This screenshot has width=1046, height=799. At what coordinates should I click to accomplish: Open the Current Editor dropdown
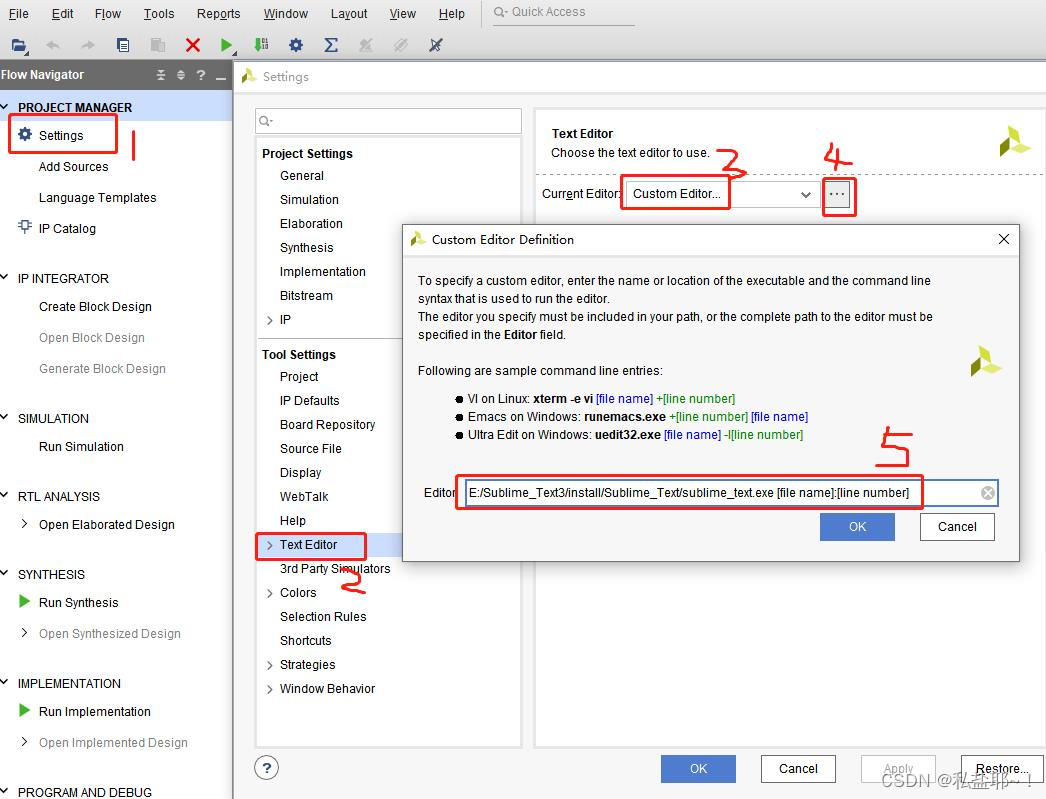click(x=806, y=195)
